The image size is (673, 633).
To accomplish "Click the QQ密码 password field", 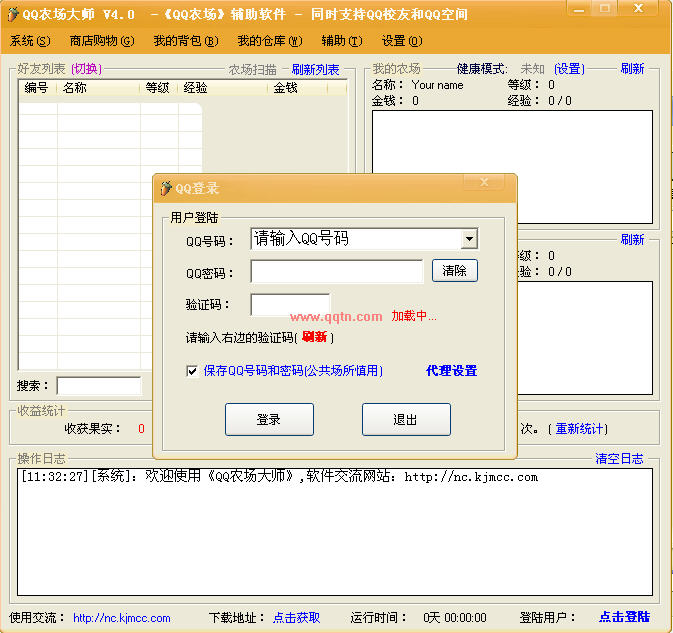I will tap(337, 271).
